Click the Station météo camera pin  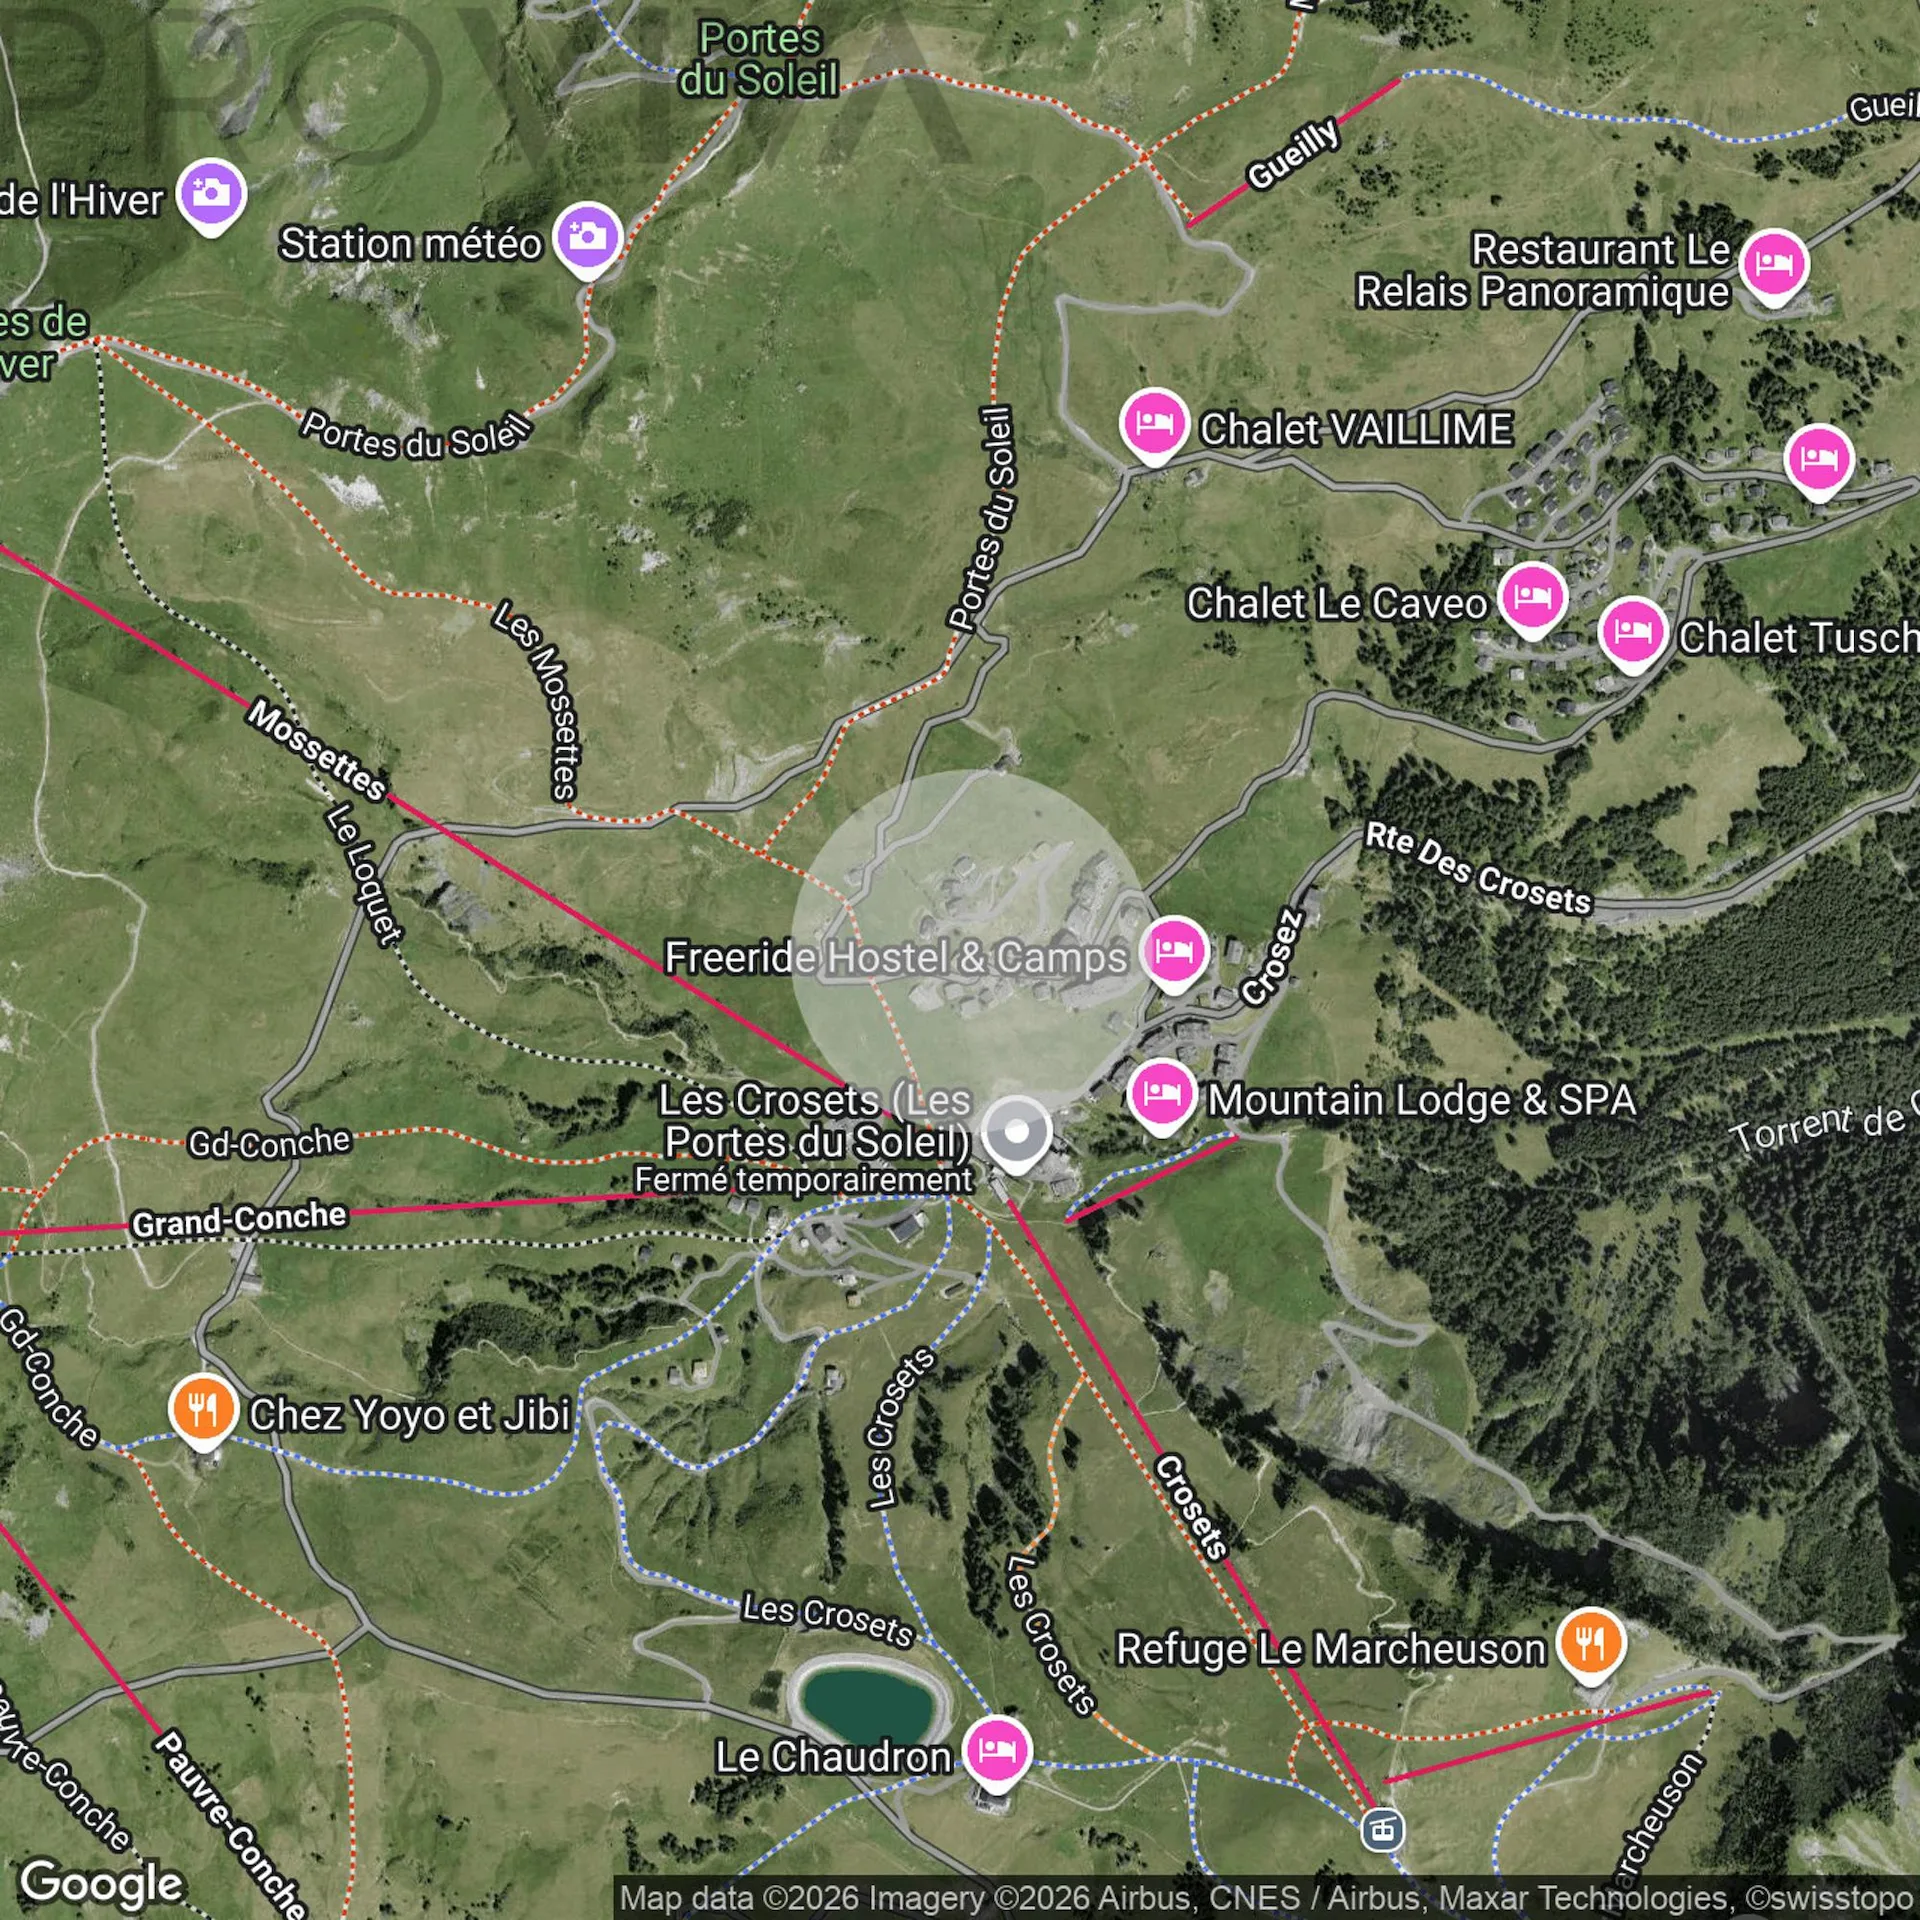[588, 240]
